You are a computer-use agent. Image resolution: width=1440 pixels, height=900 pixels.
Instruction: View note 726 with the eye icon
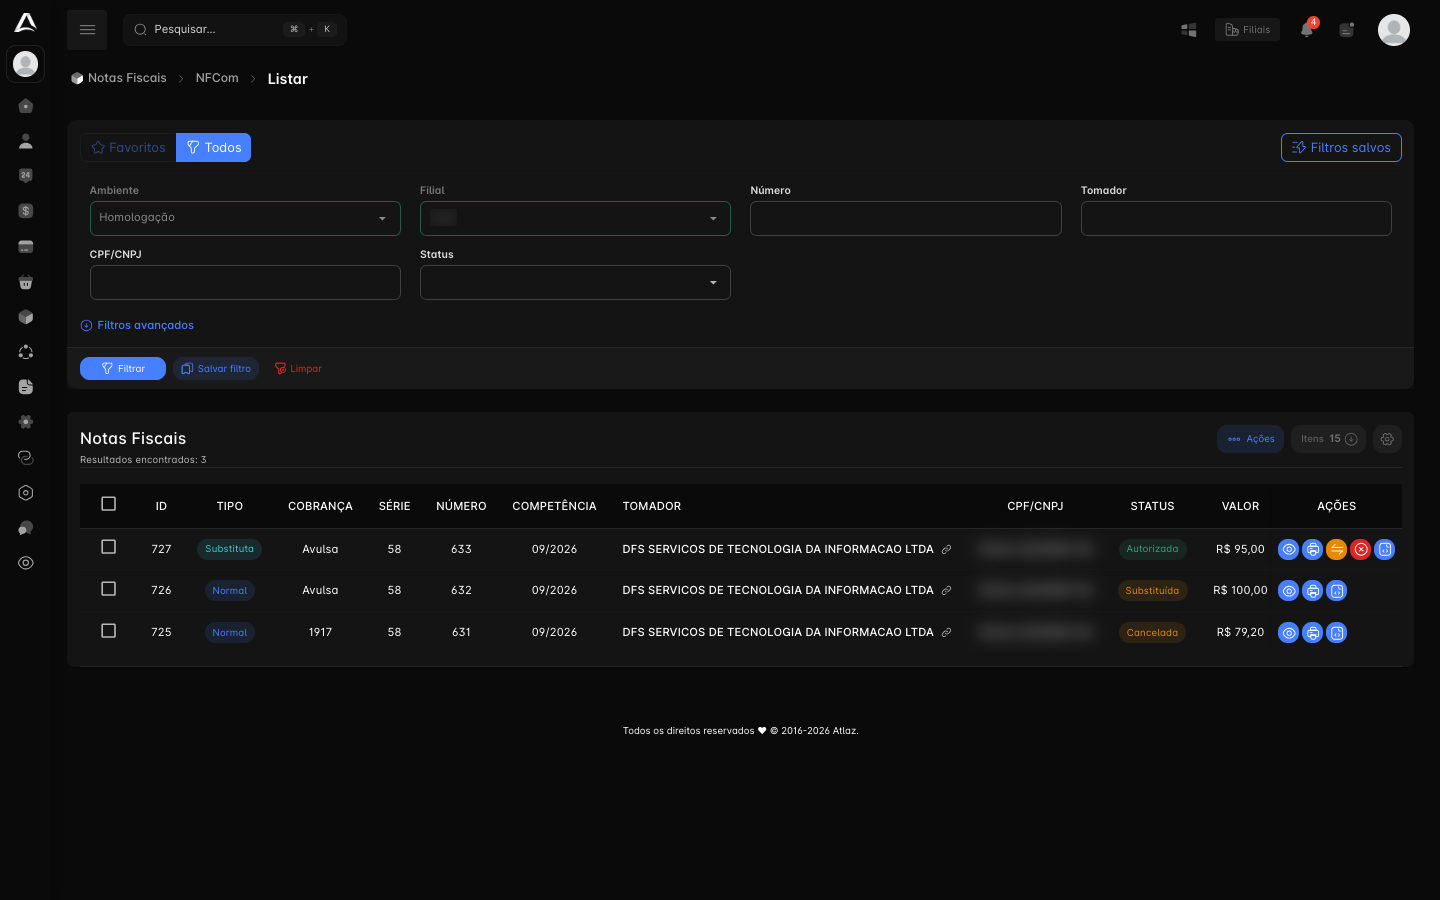pyautogui.click(x=1289, y=591)
